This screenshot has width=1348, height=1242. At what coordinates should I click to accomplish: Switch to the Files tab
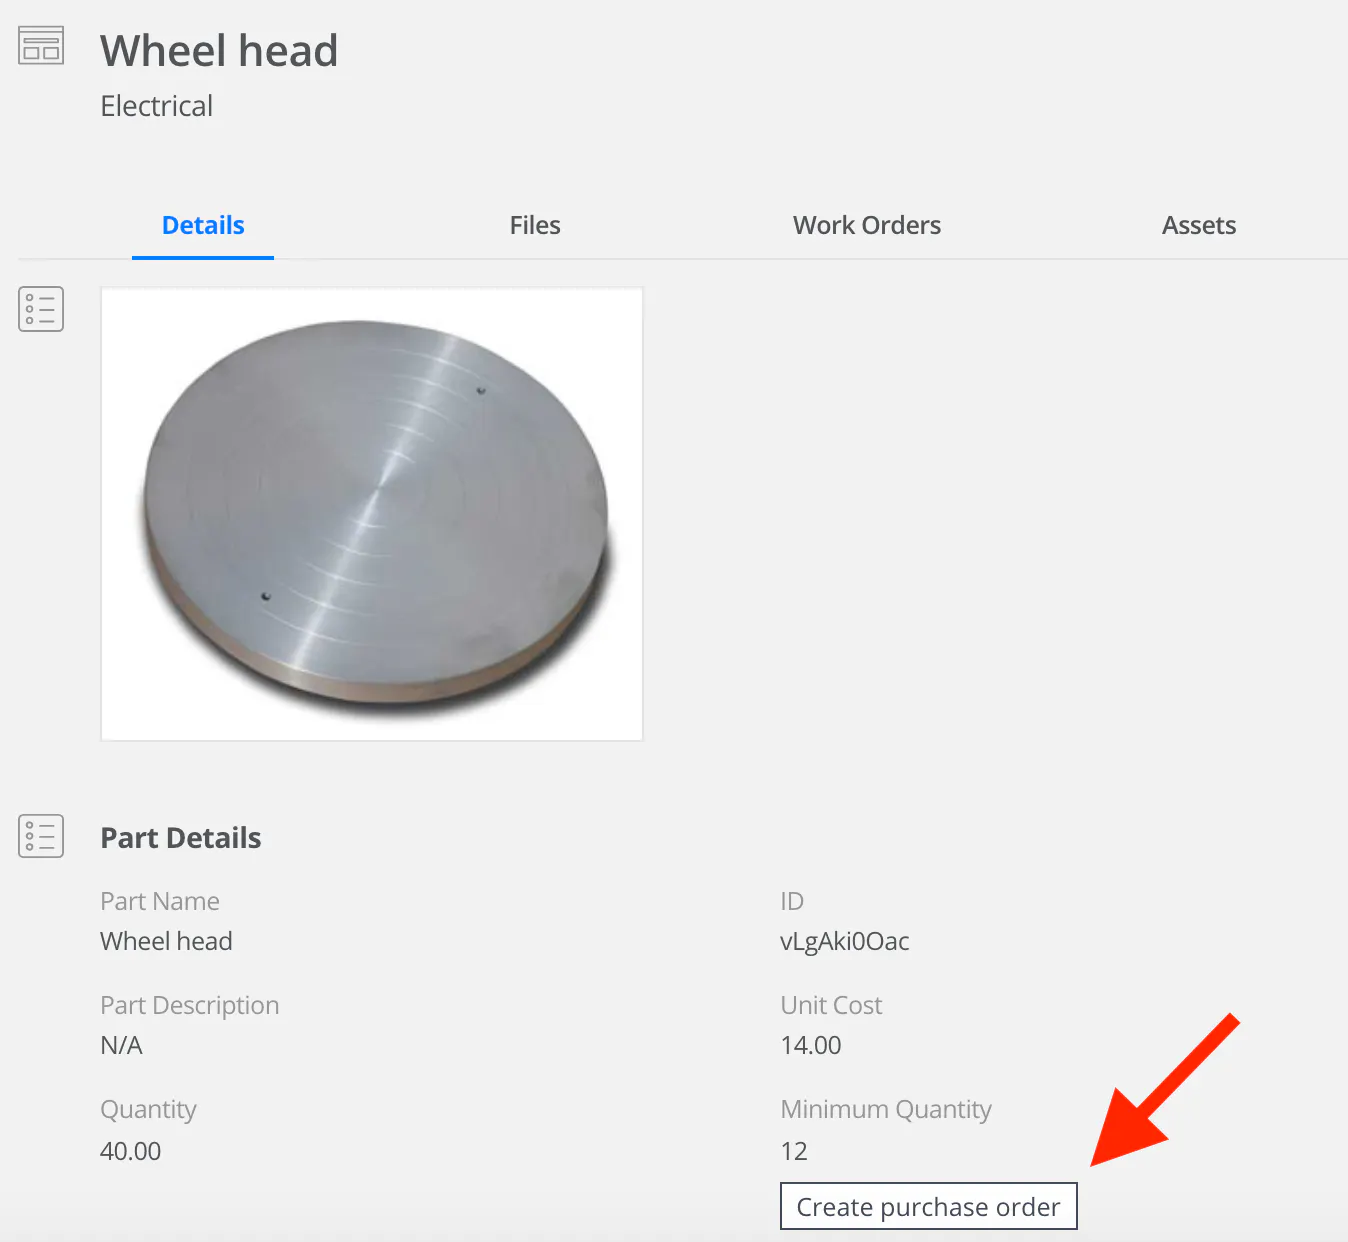pyautogui.click(x=534, y=225)
